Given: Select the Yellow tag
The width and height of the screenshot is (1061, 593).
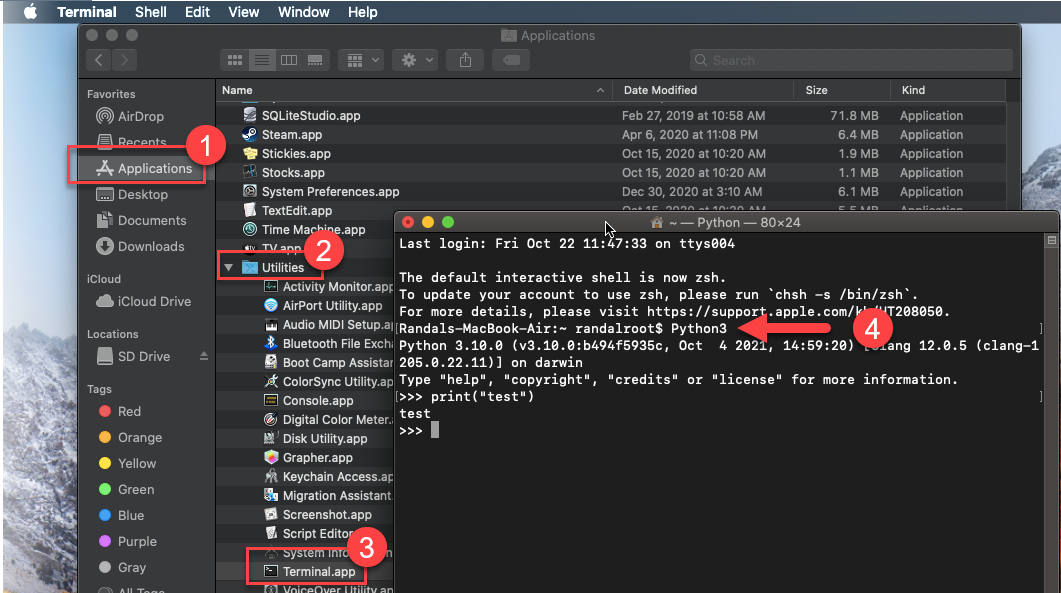Looking at the screenshot, I should coord(127,464).
